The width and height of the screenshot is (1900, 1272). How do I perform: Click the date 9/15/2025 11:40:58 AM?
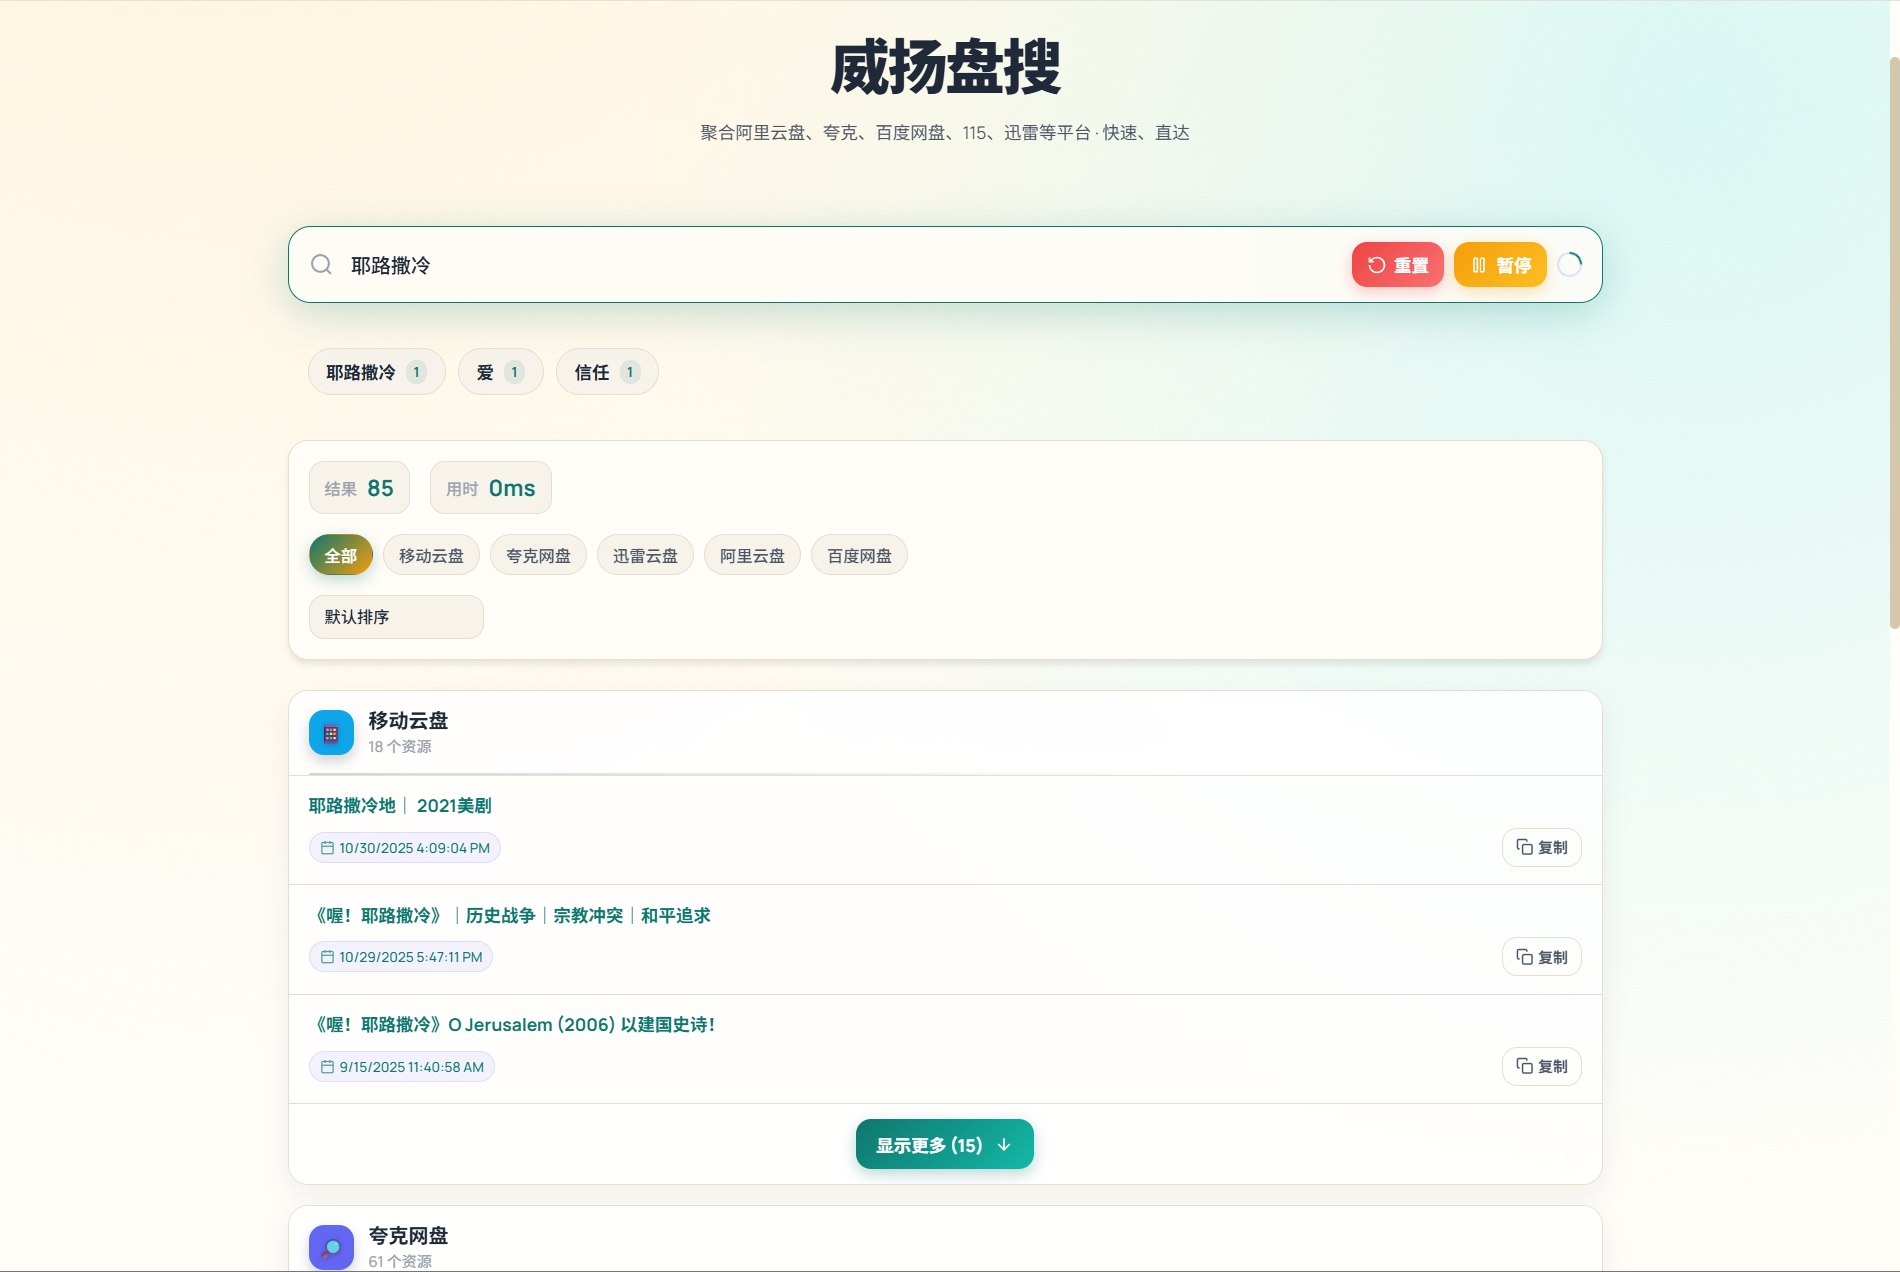402,1067
